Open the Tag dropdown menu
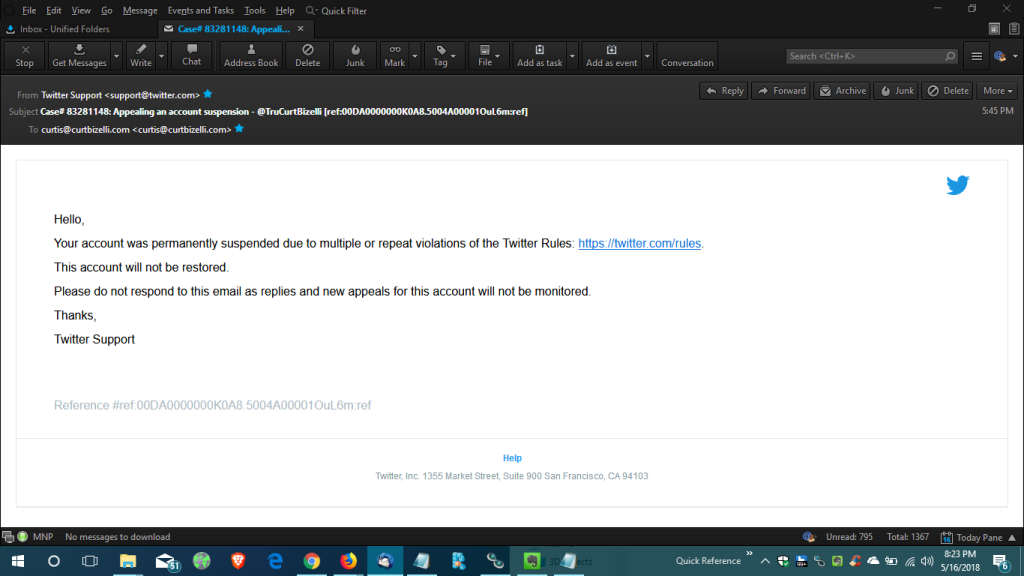 tap(444, 56)
